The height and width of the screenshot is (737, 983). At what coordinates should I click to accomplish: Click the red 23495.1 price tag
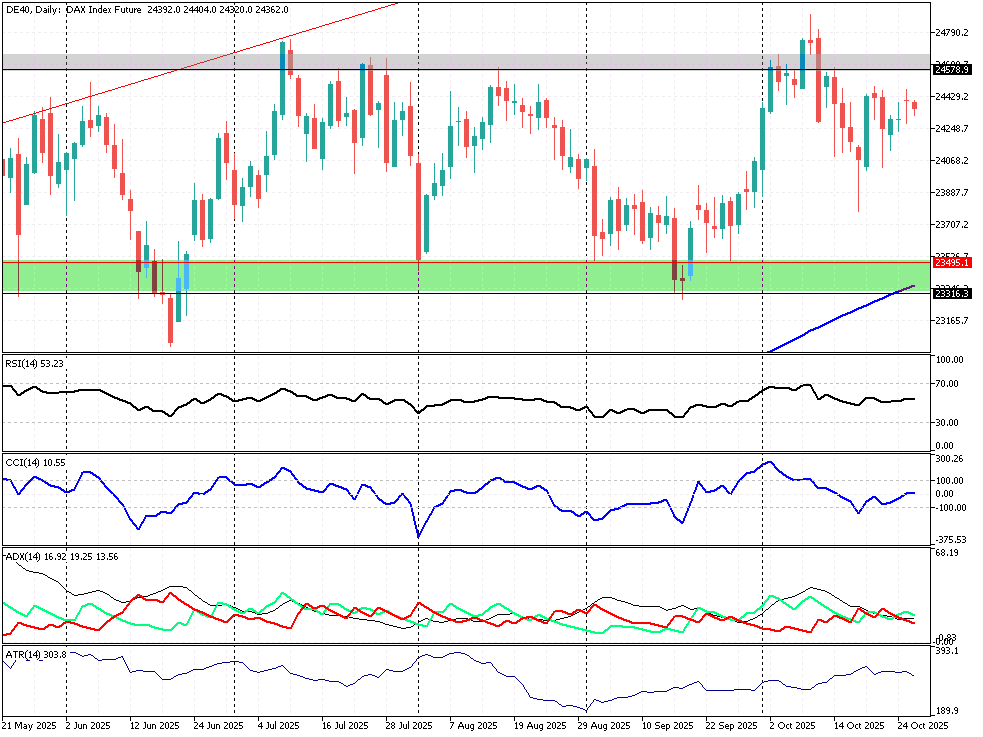point(949,262)
